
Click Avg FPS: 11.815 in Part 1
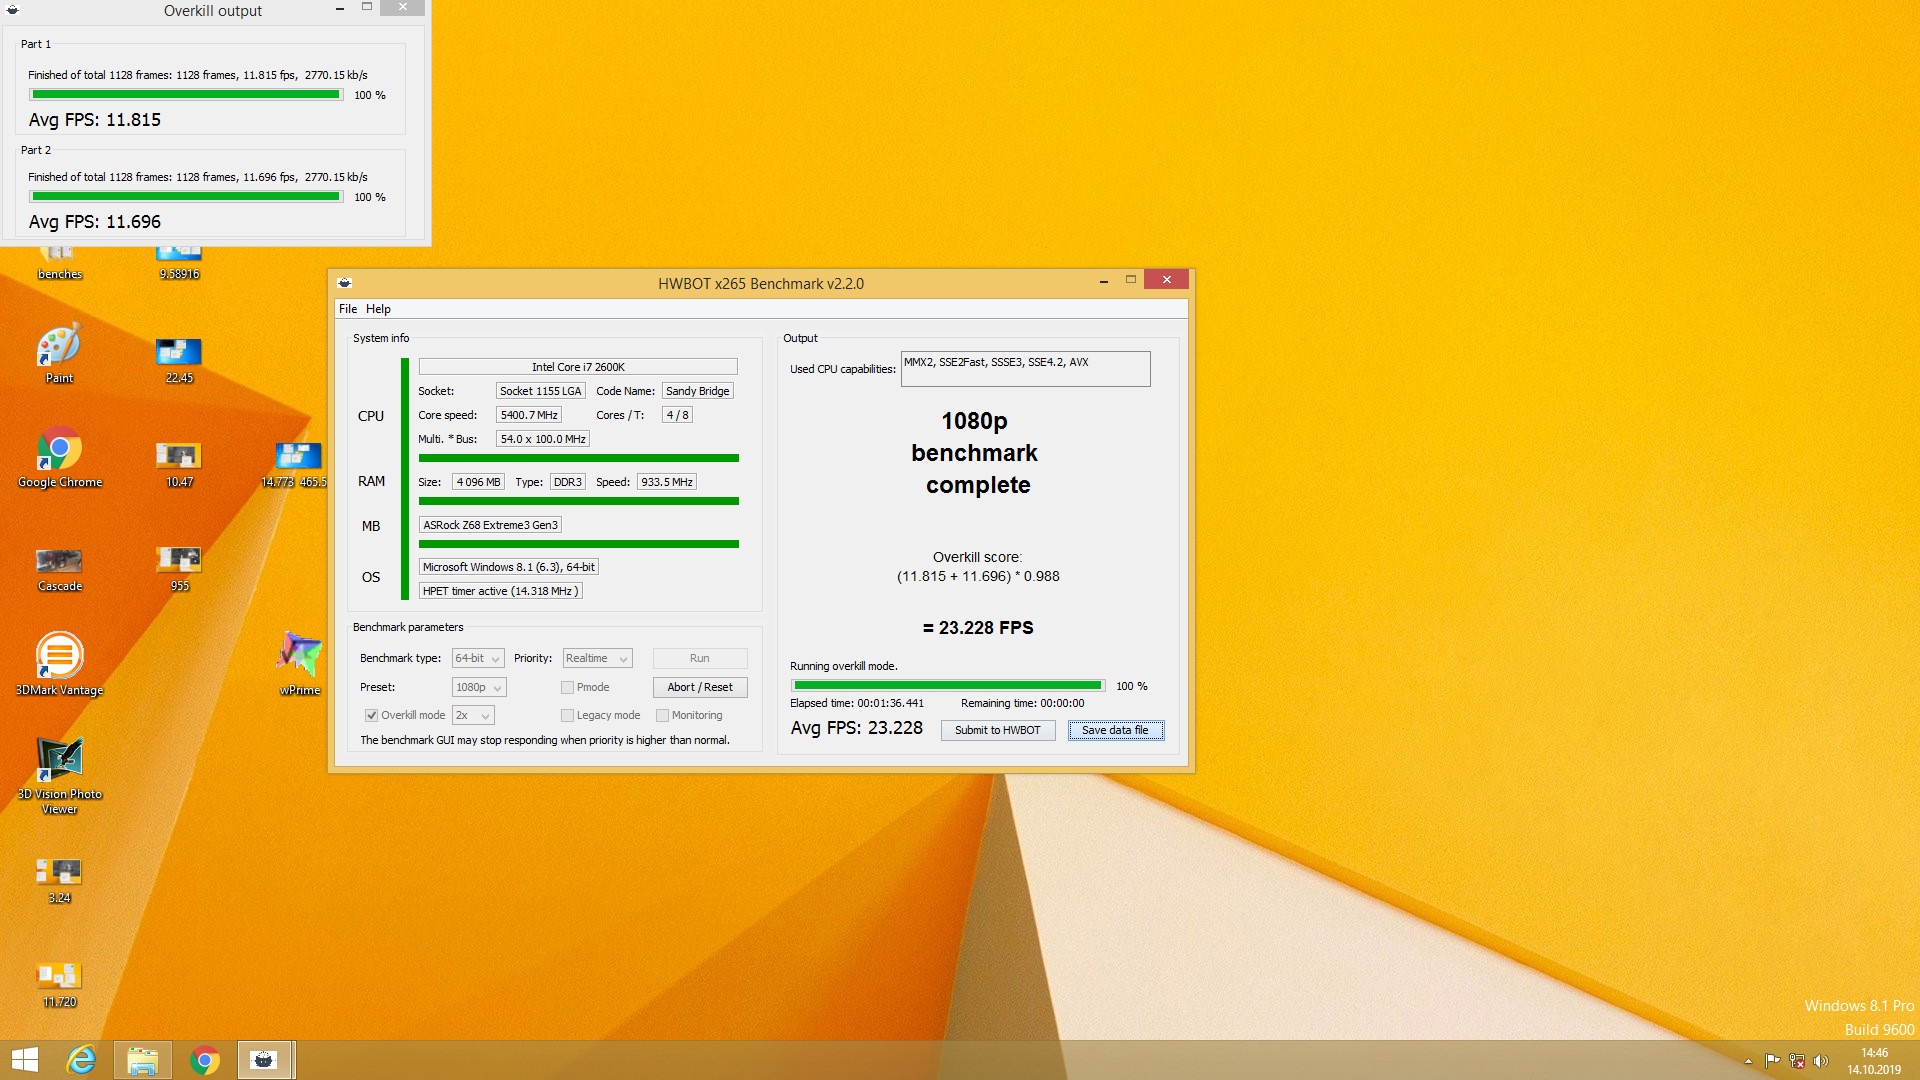coord(95,120)
